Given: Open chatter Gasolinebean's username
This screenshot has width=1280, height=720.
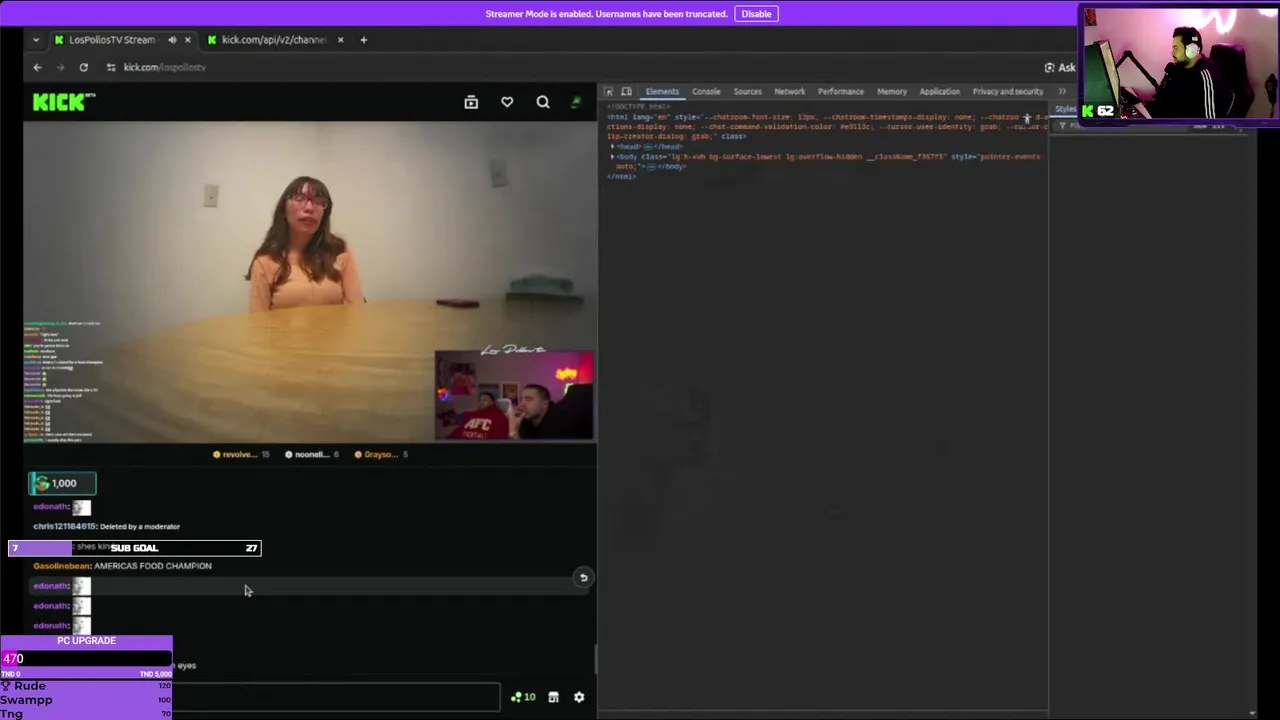Looking at the screenshot, I should tap(61, 566).
